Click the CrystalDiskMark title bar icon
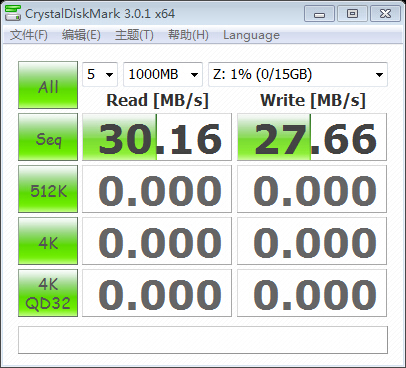The height and width of the screenshot is (368, 406). point(13,13)
